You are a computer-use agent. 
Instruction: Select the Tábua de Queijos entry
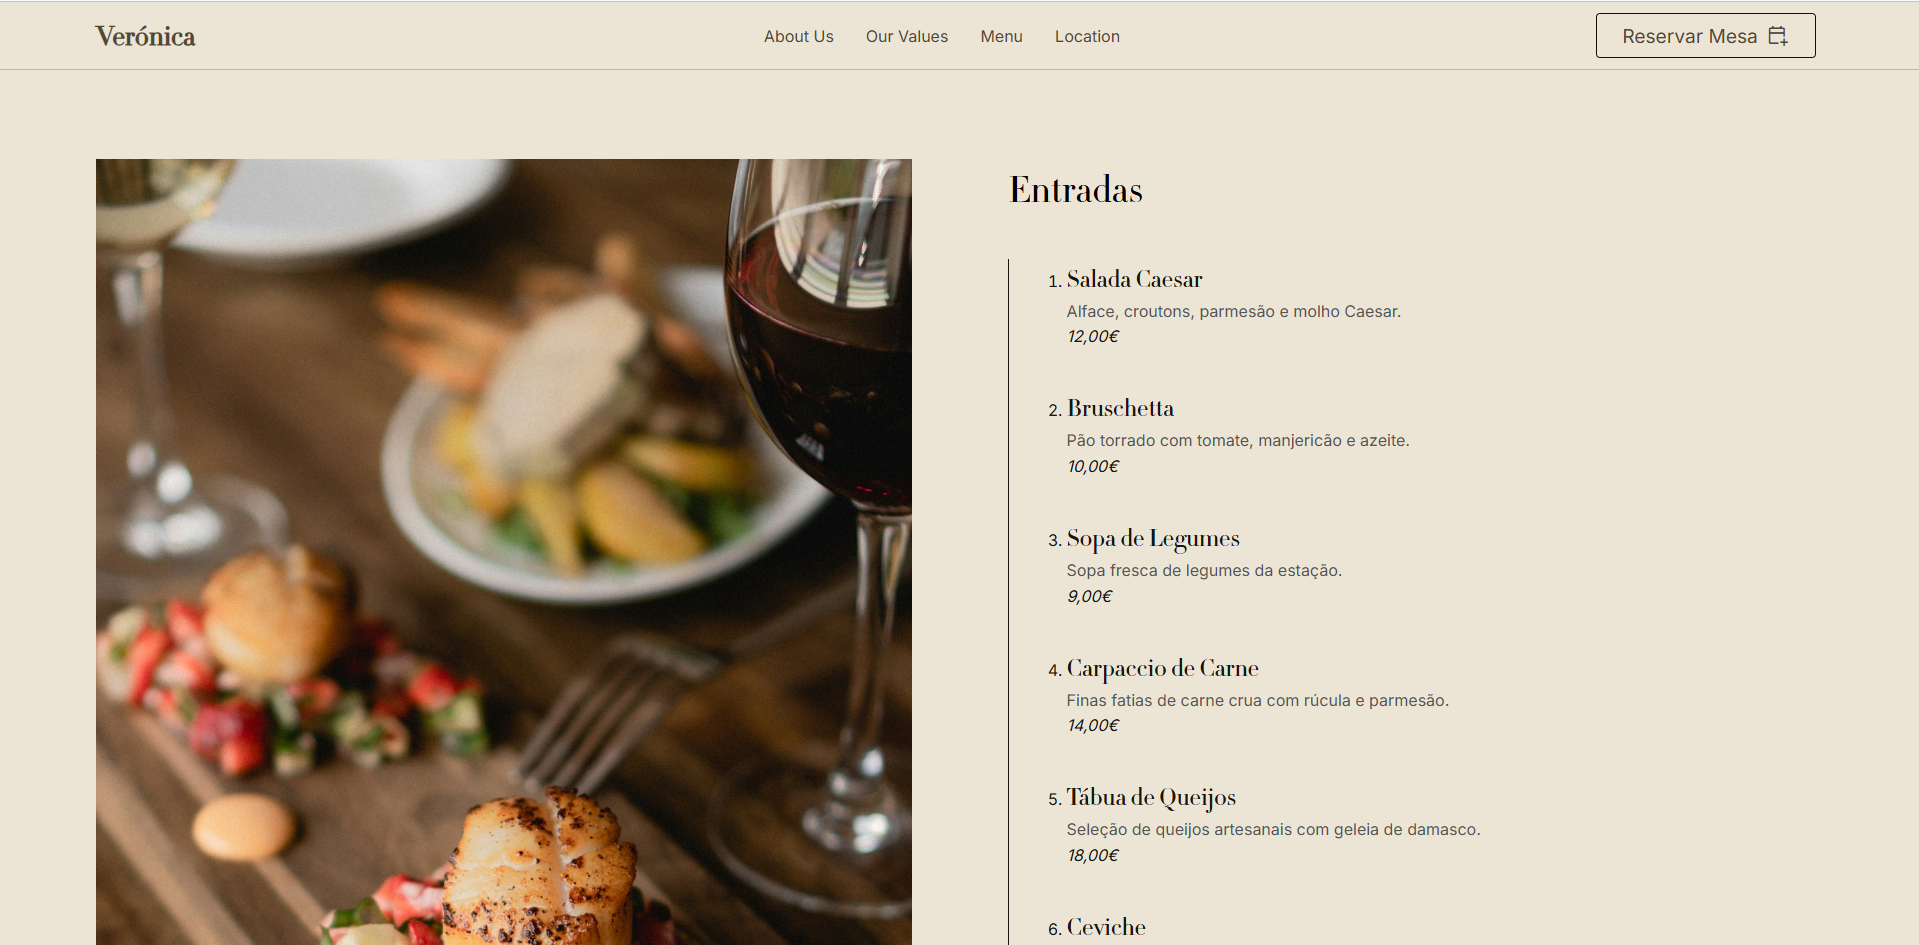pyautogui.click(x=1151, y=798)
